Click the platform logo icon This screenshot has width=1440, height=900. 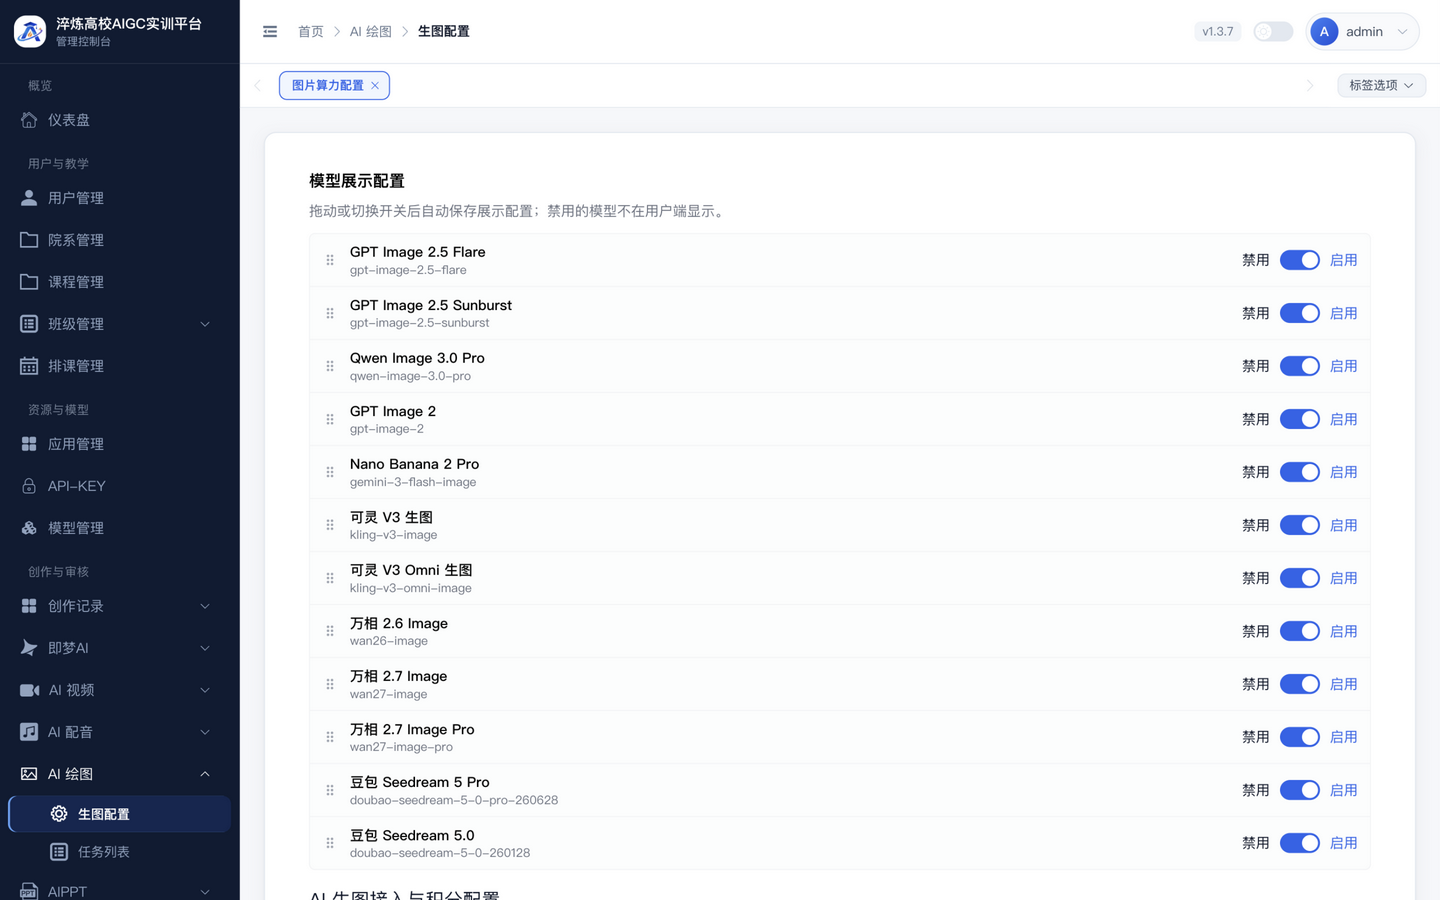(30, 31)
